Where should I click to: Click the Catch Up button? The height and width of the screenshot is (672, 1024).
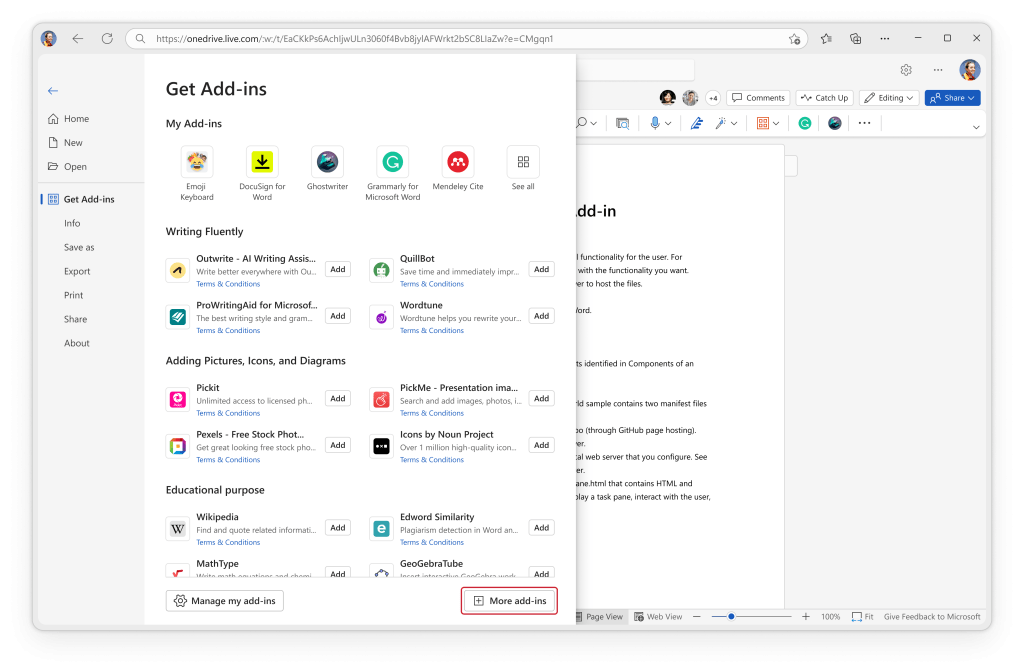(825, 98)
